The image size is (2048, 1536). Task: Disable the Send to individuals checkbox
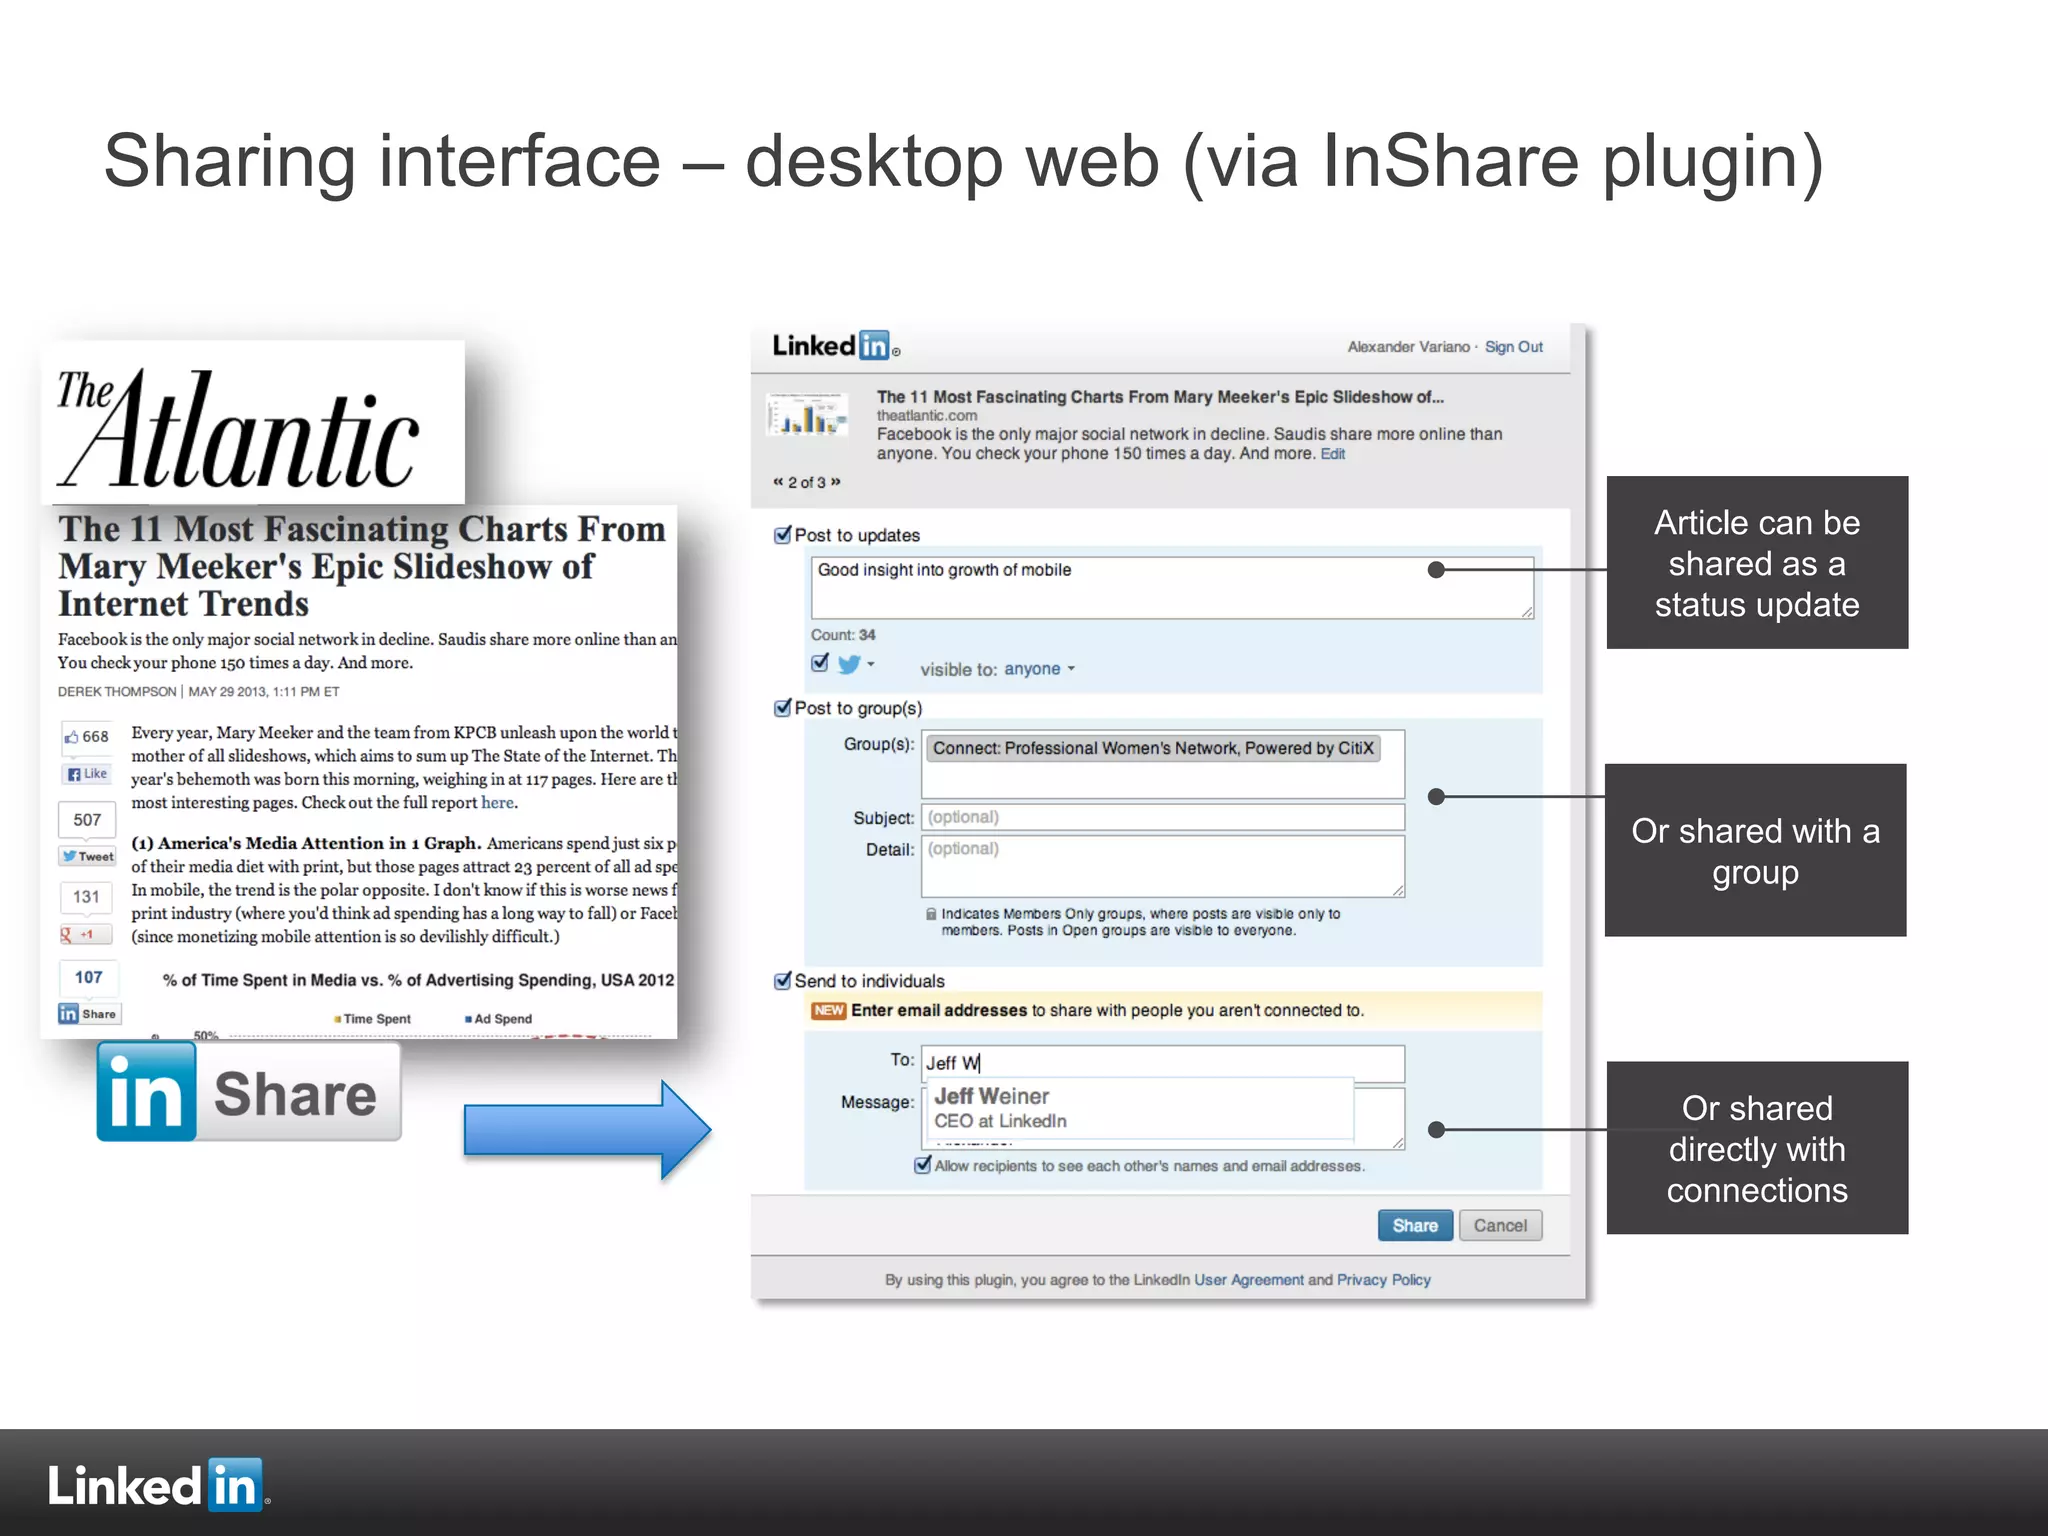click(x=783, y=981)
